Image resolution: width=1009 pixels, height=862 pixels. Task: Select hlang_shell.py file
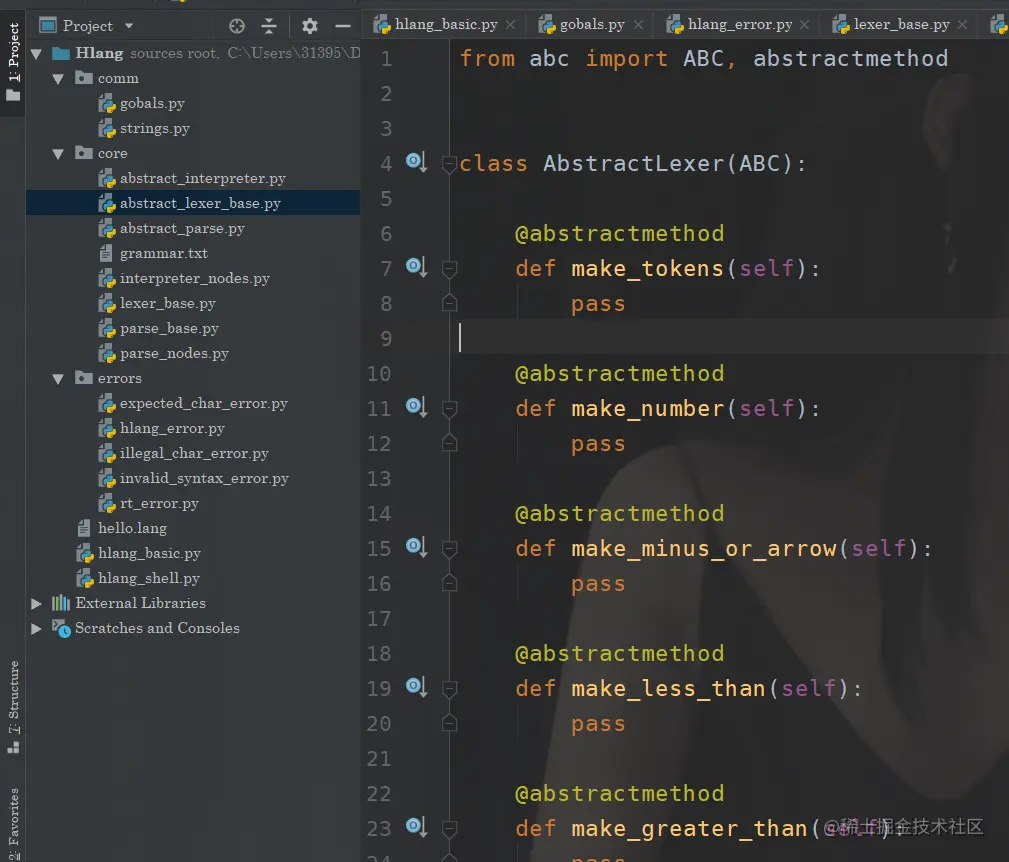click(x=149, y=579)
